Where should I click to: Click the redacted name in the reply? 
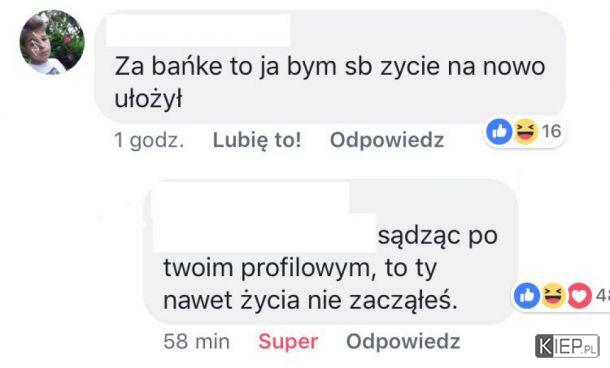(x=264, y=219)
